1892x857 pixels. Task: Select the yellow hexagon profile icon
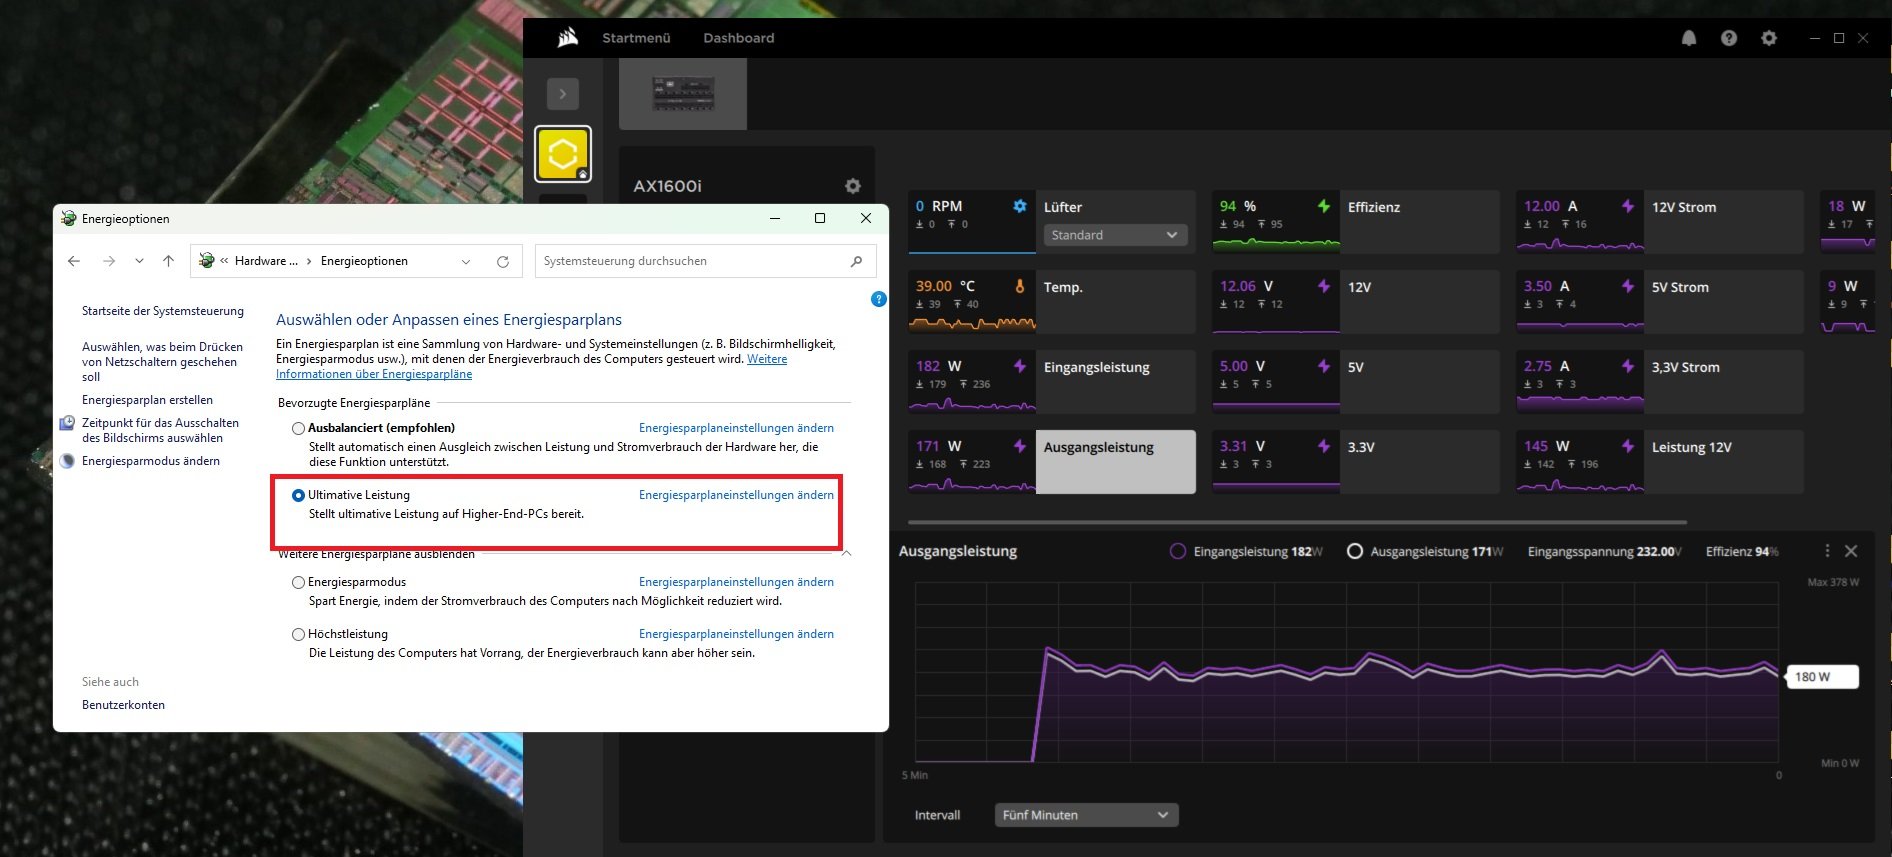click(x=563, y=154)
